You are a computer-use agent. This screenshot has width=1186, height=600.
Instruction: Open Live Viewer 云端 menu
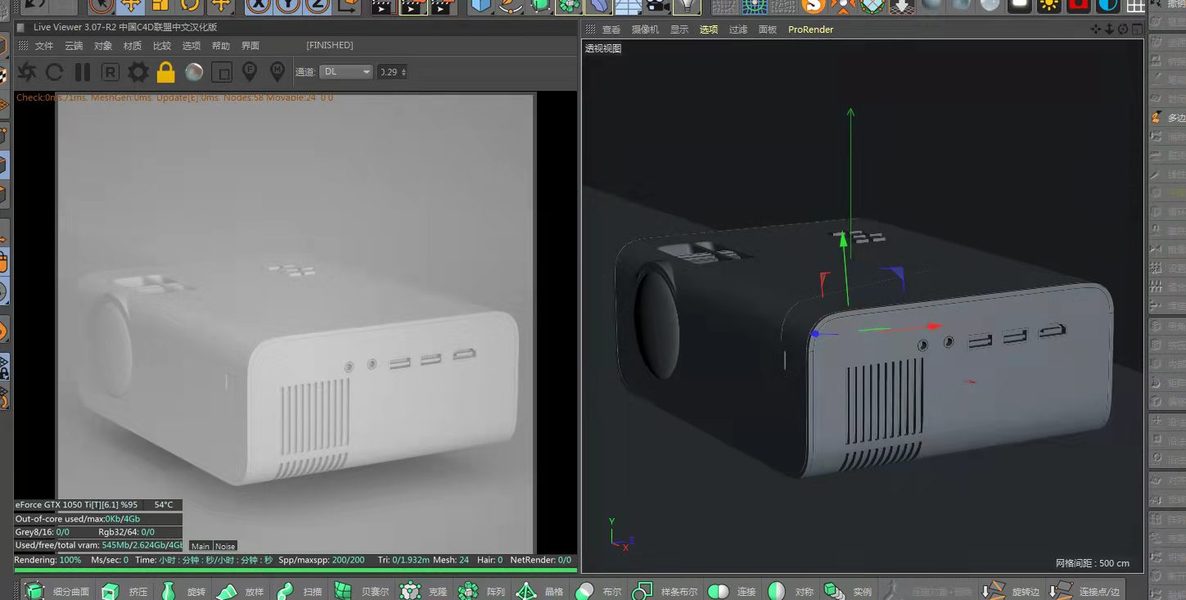point(73,46)
